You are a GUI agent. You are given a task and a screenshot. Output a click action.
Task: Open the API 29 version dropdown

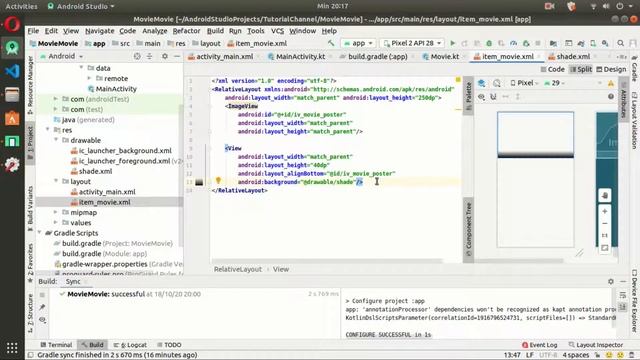pos(555,83)
